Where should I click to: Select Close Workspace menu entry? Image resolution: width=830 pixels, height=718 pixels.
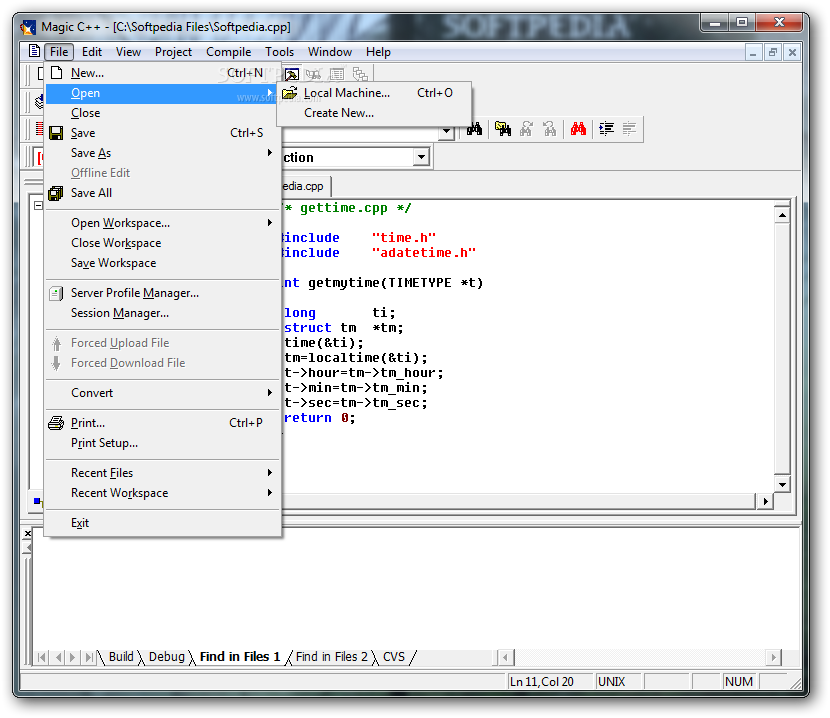tap(162, 243)
